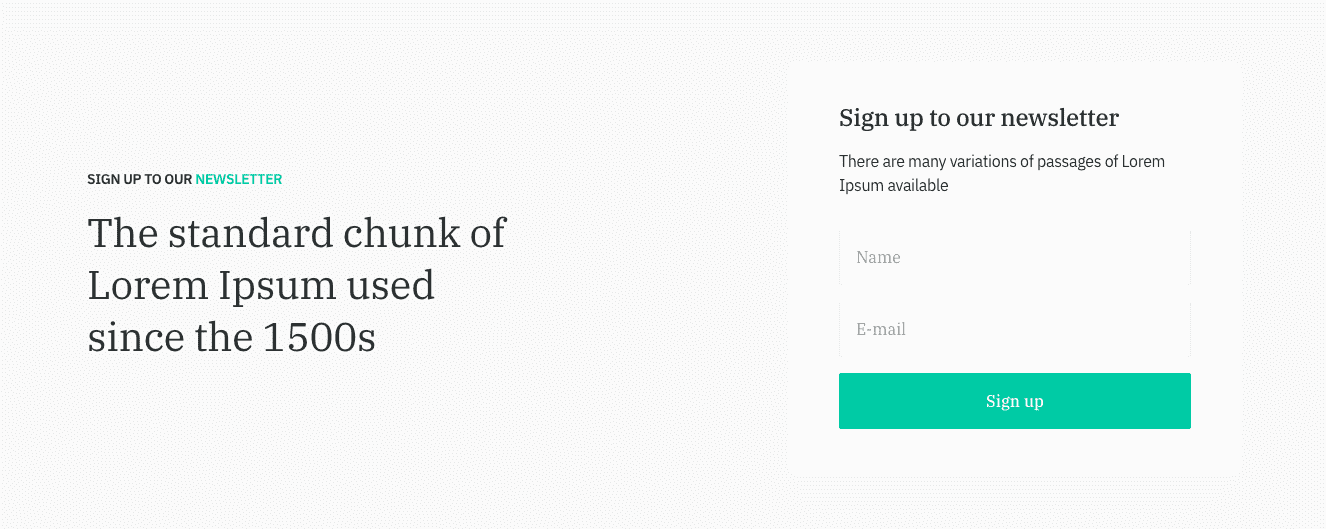This screenshot has width=1326, height=529.
Task: Click the word "used" in the headline
Action: tap(390, 286)
